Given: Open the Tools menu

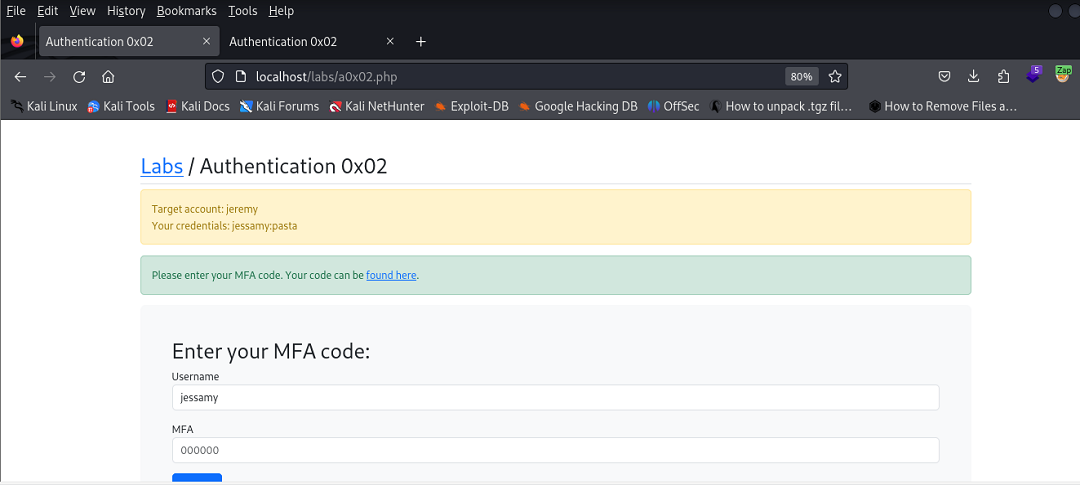Looking at the screenshot, I should pyautogui.click(x=242, y=11).
